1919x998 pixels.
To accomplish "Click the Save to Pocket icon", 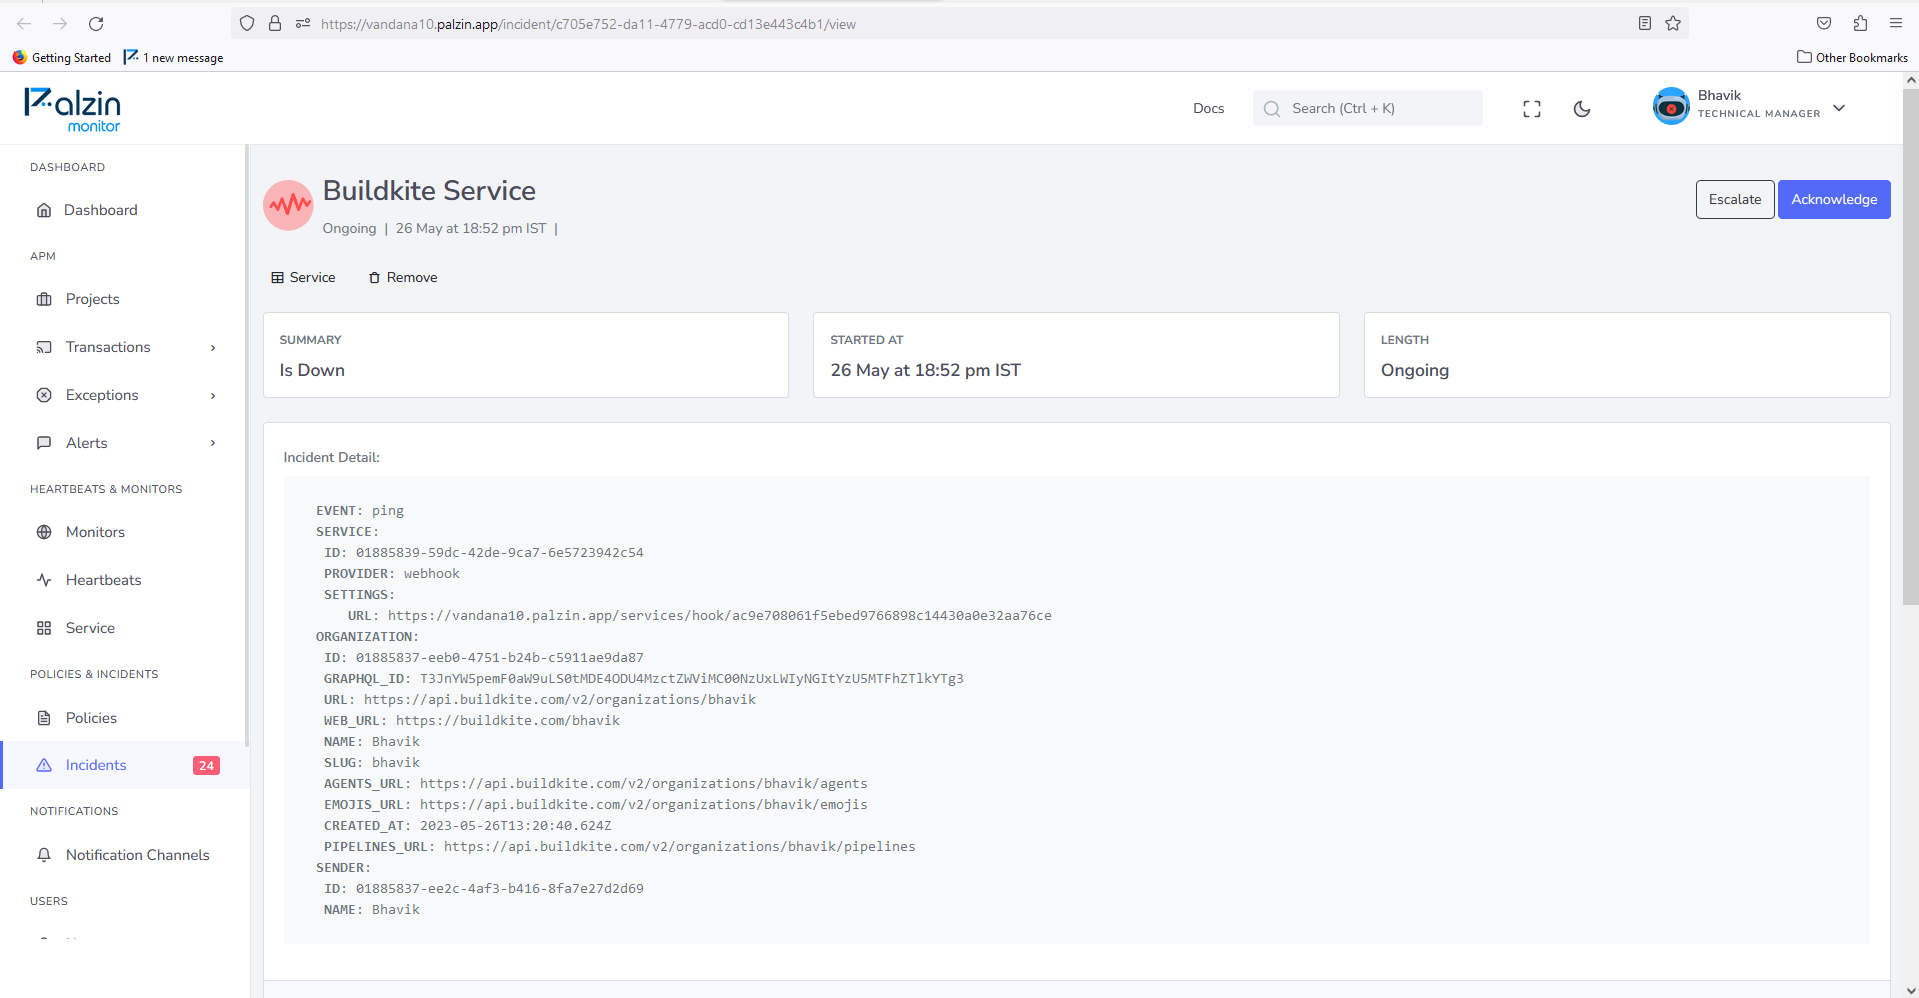I will (1824, 23).
